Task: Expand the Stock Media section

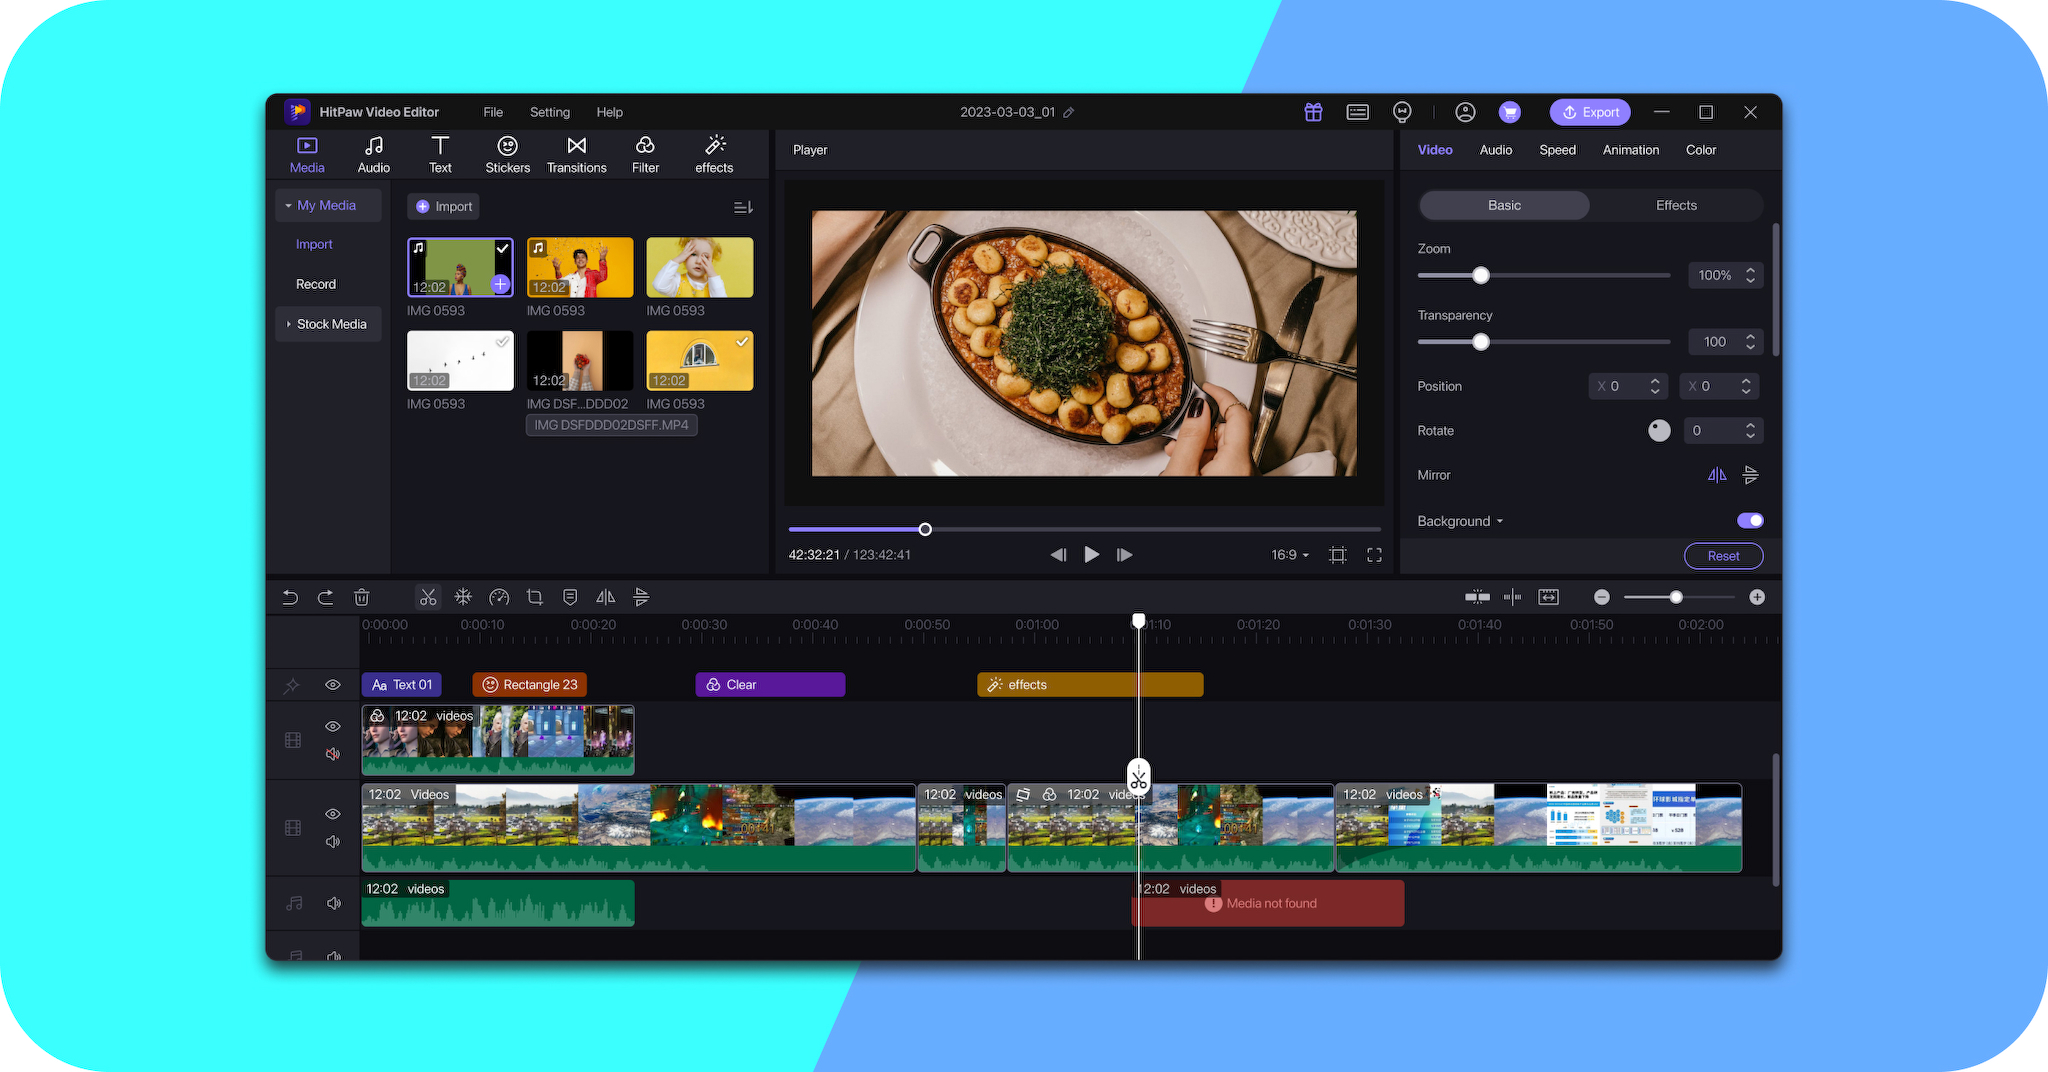Action: coord(328,324)
